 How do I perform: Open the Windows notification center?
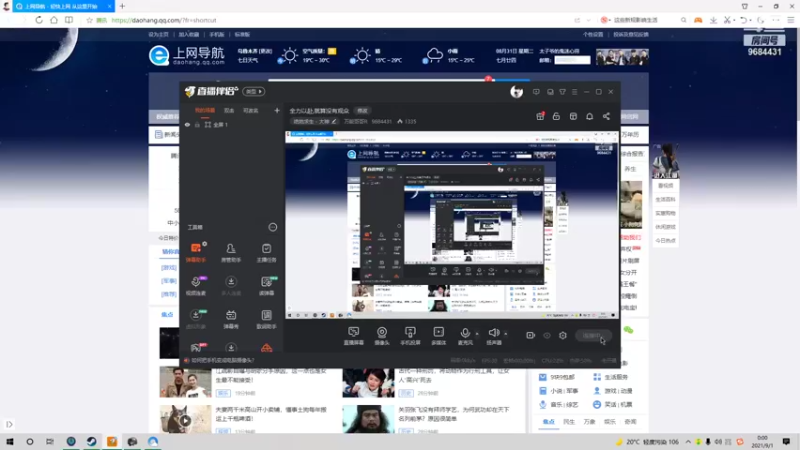(786, 442)
